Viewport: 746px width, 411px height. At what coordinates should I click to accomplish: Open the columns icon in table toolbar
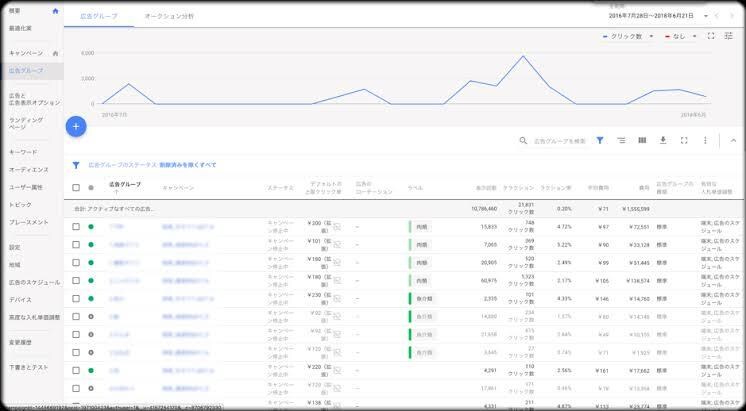point(642,140)
